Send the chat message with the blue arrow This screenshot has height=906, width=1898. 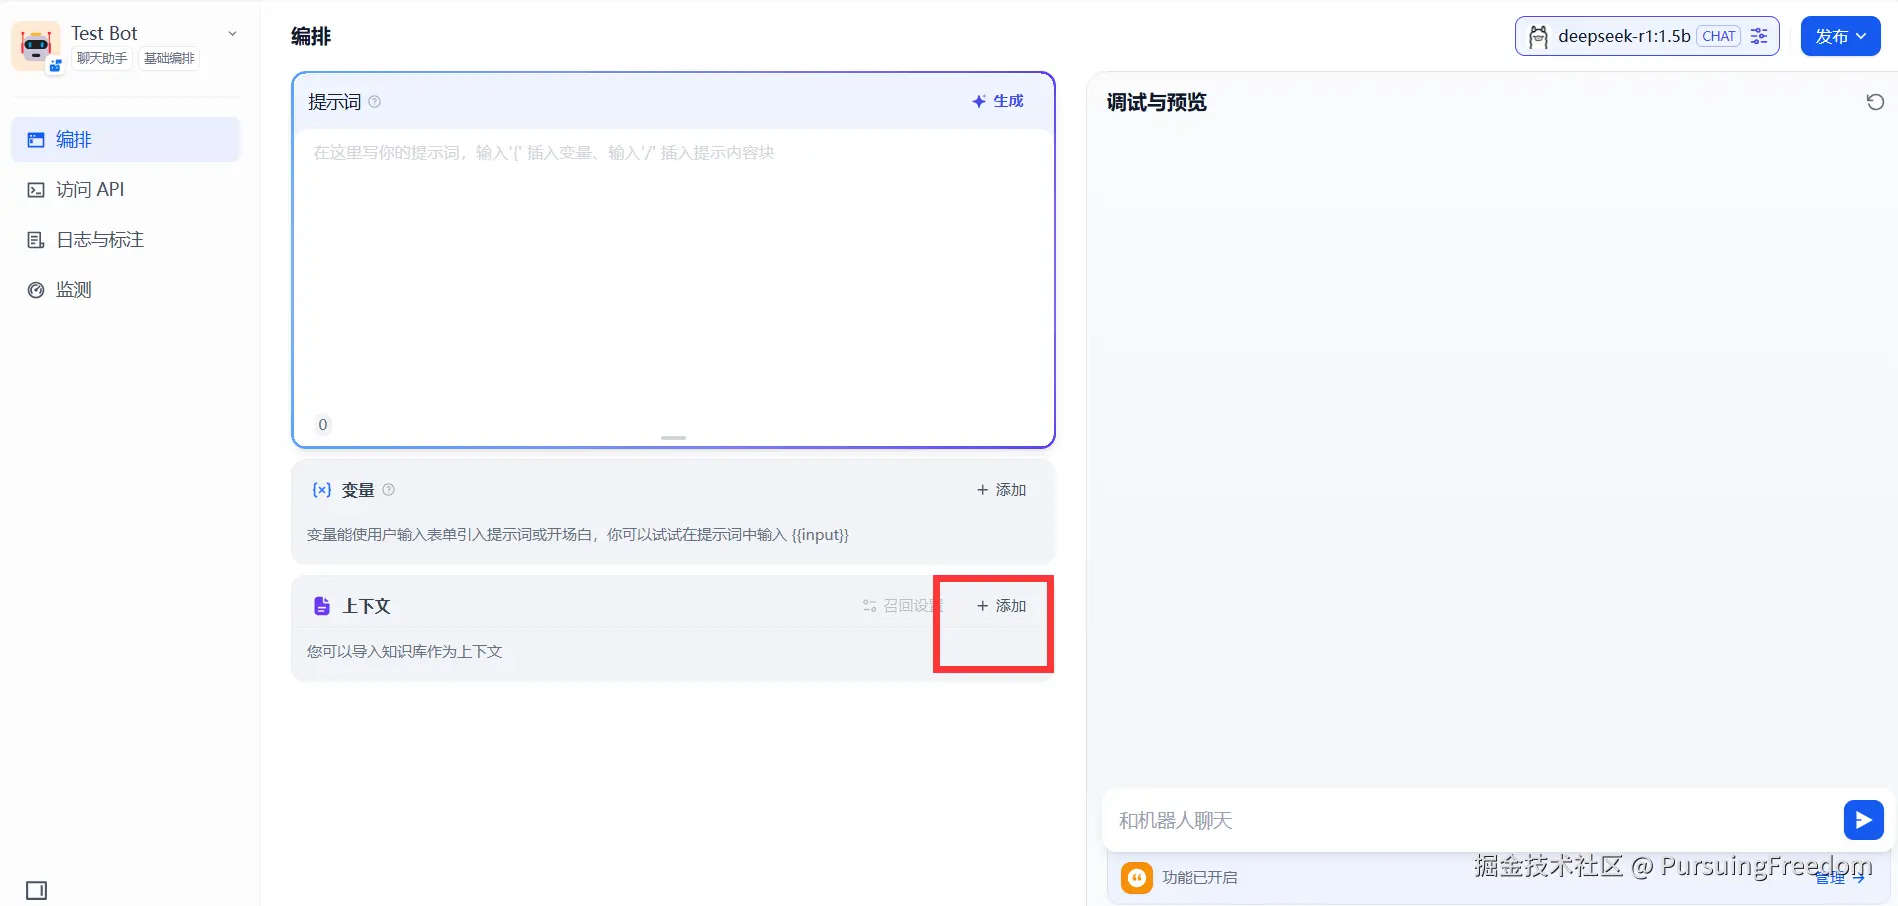[x=1864, y=821]
